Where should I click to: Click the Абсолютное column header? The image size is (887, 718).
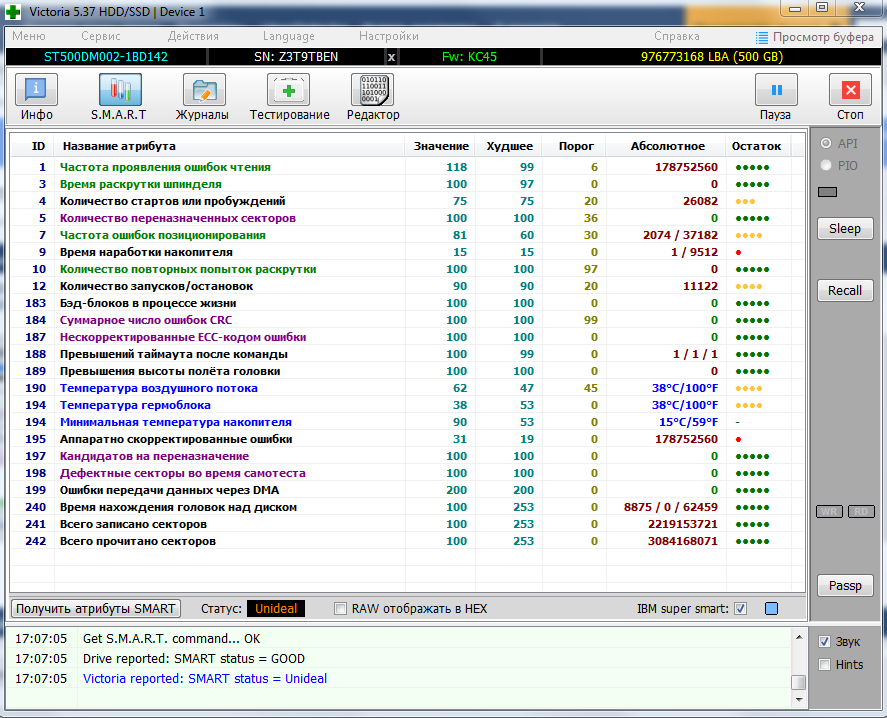[667, 146]
